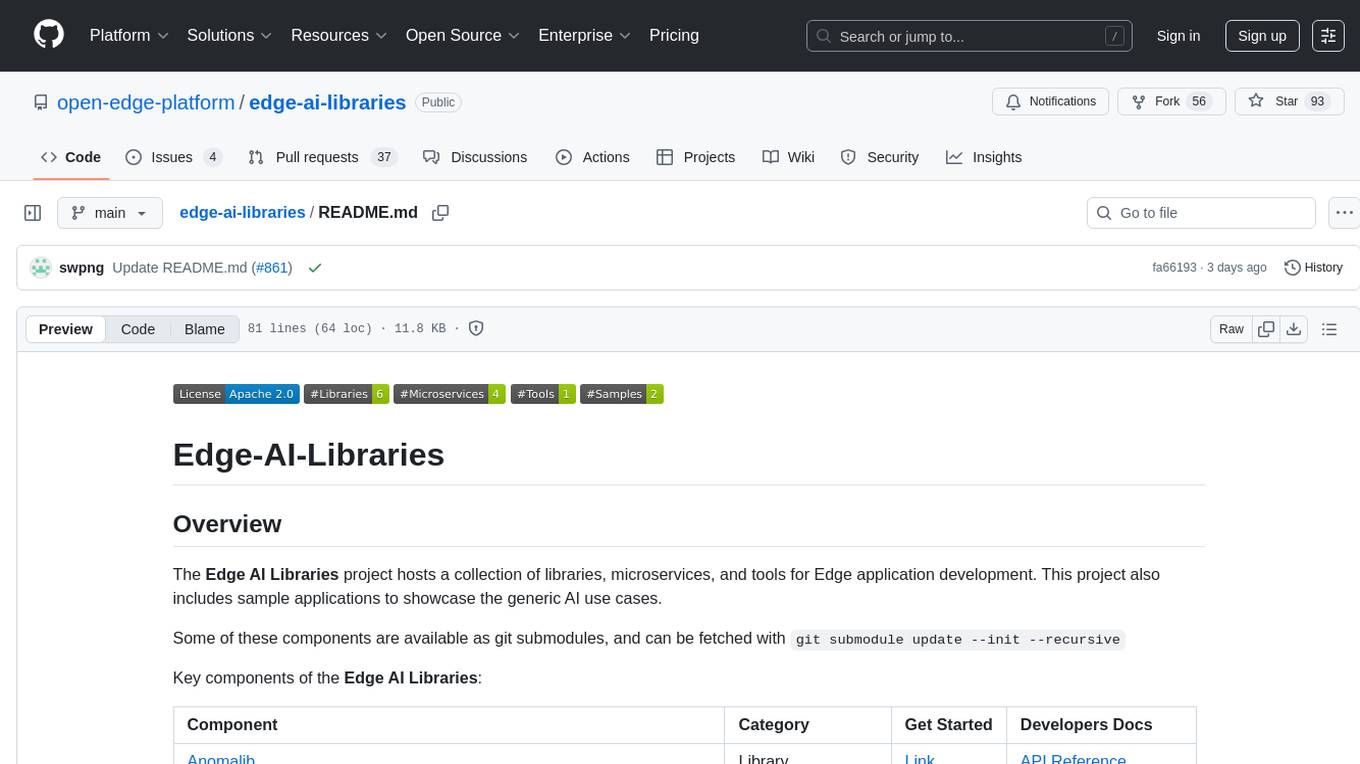The width and height of the screenshot is (1360, 764).
Task: Open the Wiki tab
Action: (x=788, y=157)
